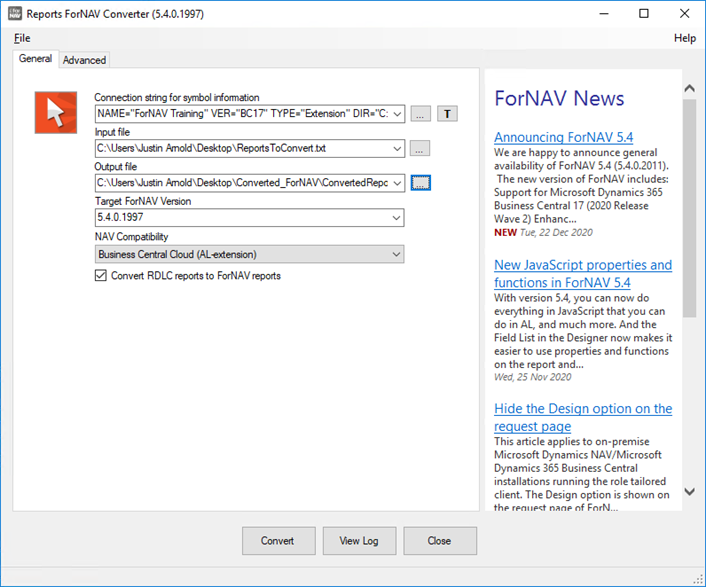The height and width of the screenshot is (587, 706).
Task: Expand the NAV Compatibility dropdown
Action: point(397,254)
